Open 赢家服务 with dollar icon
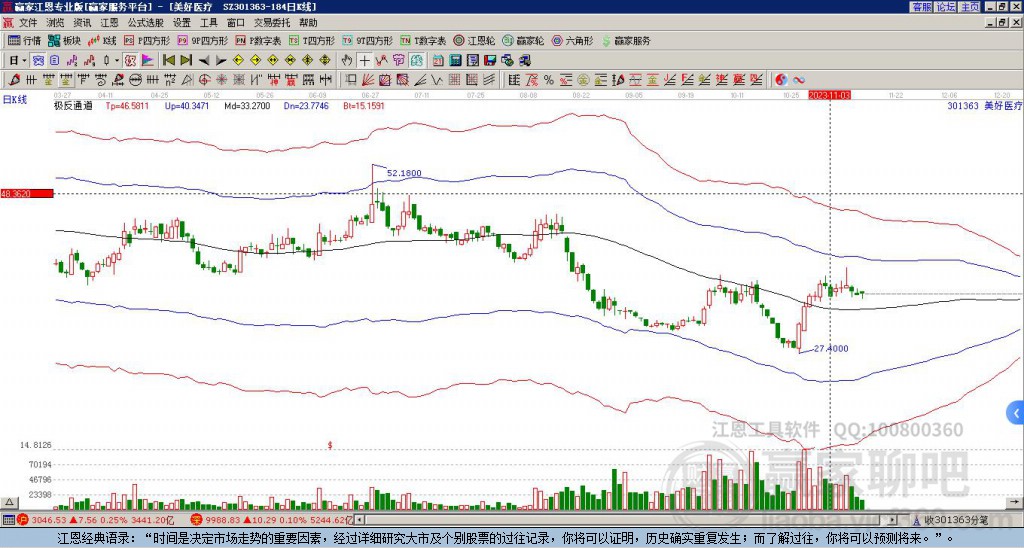The image size is (1024, 548). 626,40
